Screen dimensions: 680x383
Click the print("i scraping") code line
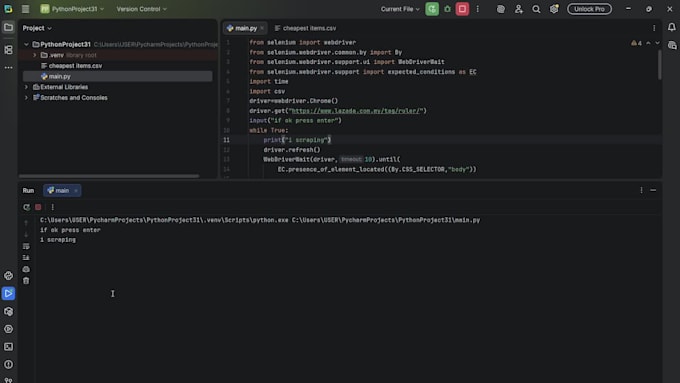coord(297,140)
